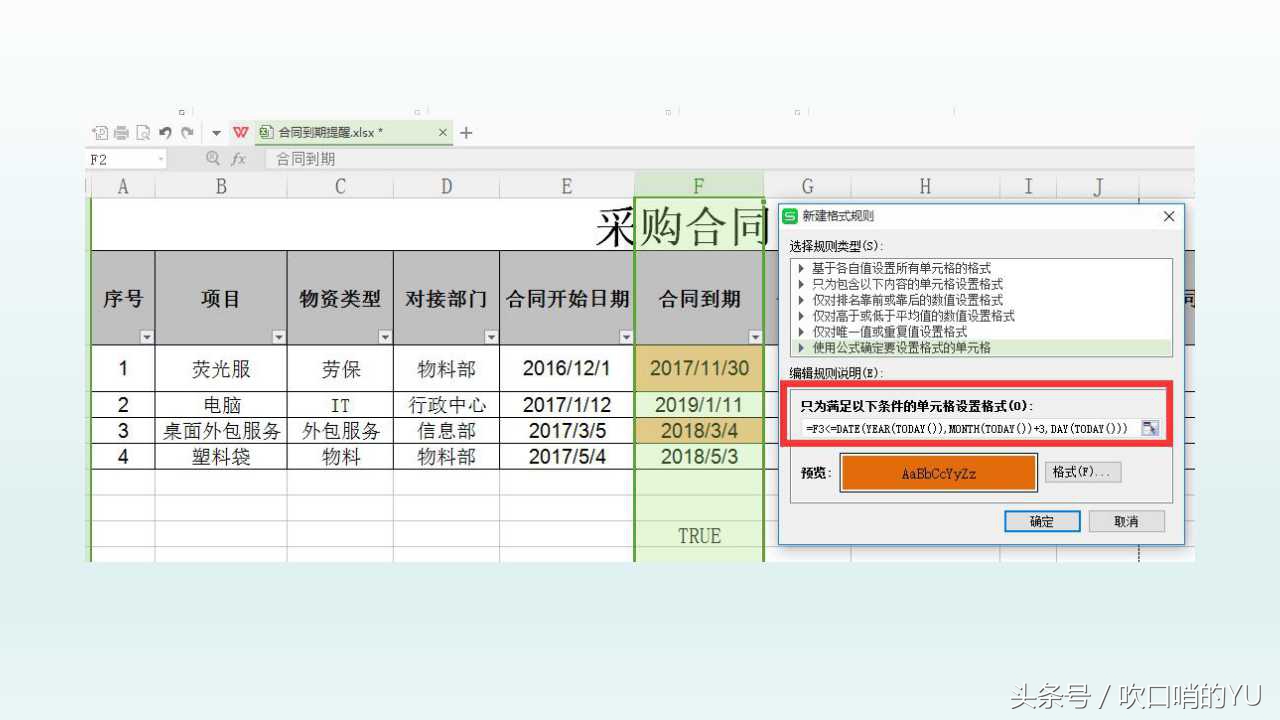This screenshot has height=720, width=1280.
Task: Click the Insert Function fx icon
Action: click(x=240, y=158)
